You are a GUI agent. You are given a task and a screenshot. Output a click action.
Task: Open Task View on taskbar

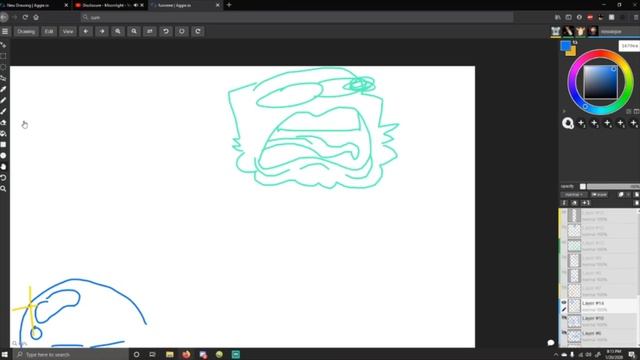[152, 354]
